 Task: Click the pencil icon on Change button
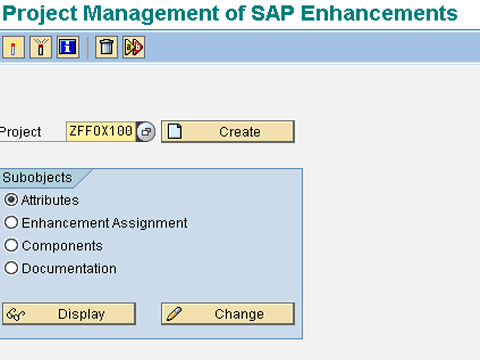pyautogui.click(x=174, y=314)
